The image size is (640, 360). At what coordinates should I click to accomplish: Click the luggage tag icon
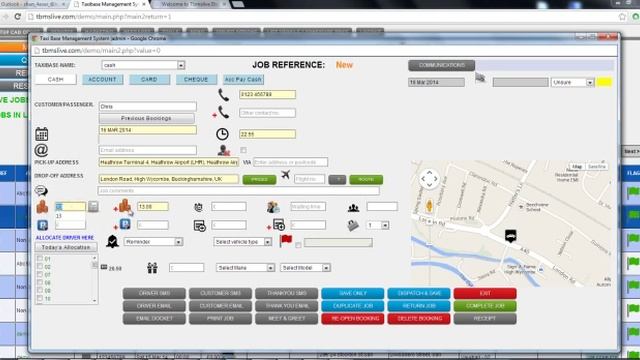pyautogui.click(x=353, y=225)
